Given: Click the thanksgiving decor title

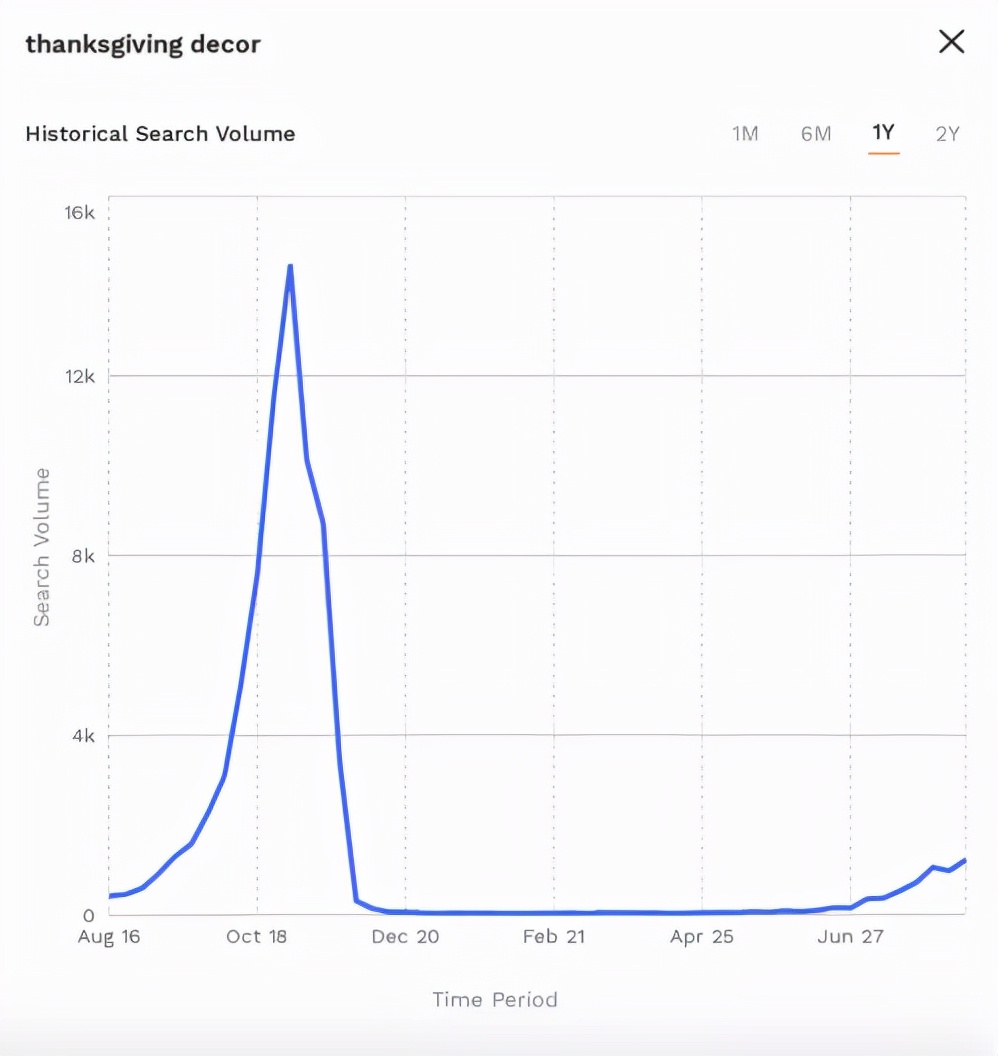Looking at the screenshot, I should pos(143,44).
